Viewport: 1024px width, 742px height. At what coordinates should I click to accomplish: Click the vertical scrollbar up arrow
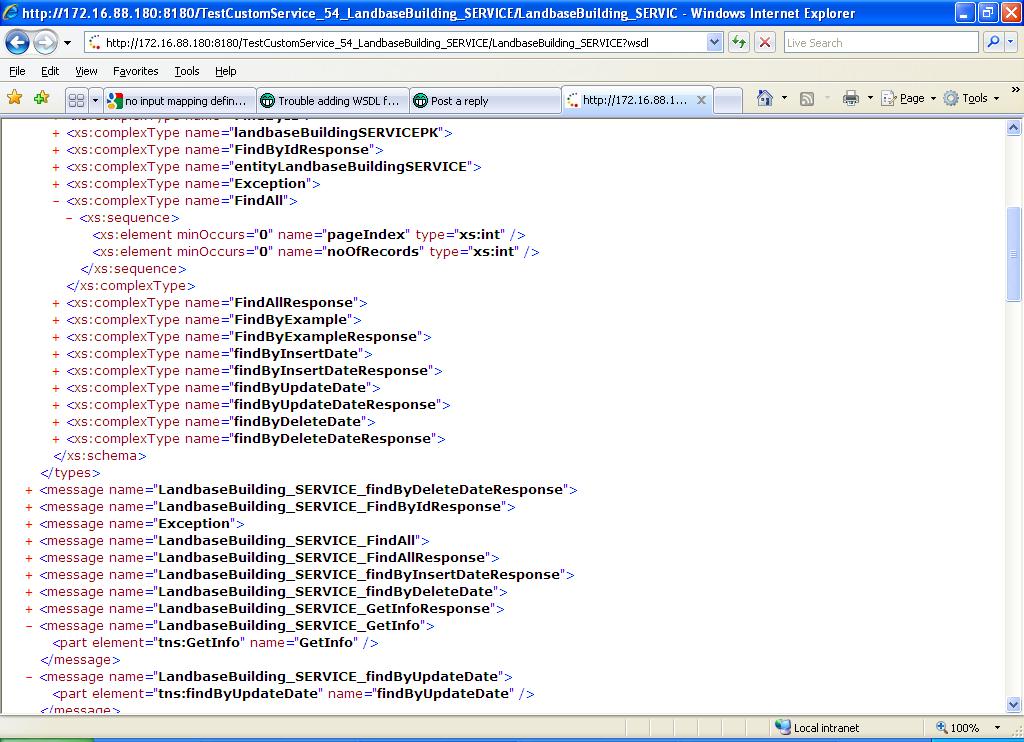coord(1014,127)
